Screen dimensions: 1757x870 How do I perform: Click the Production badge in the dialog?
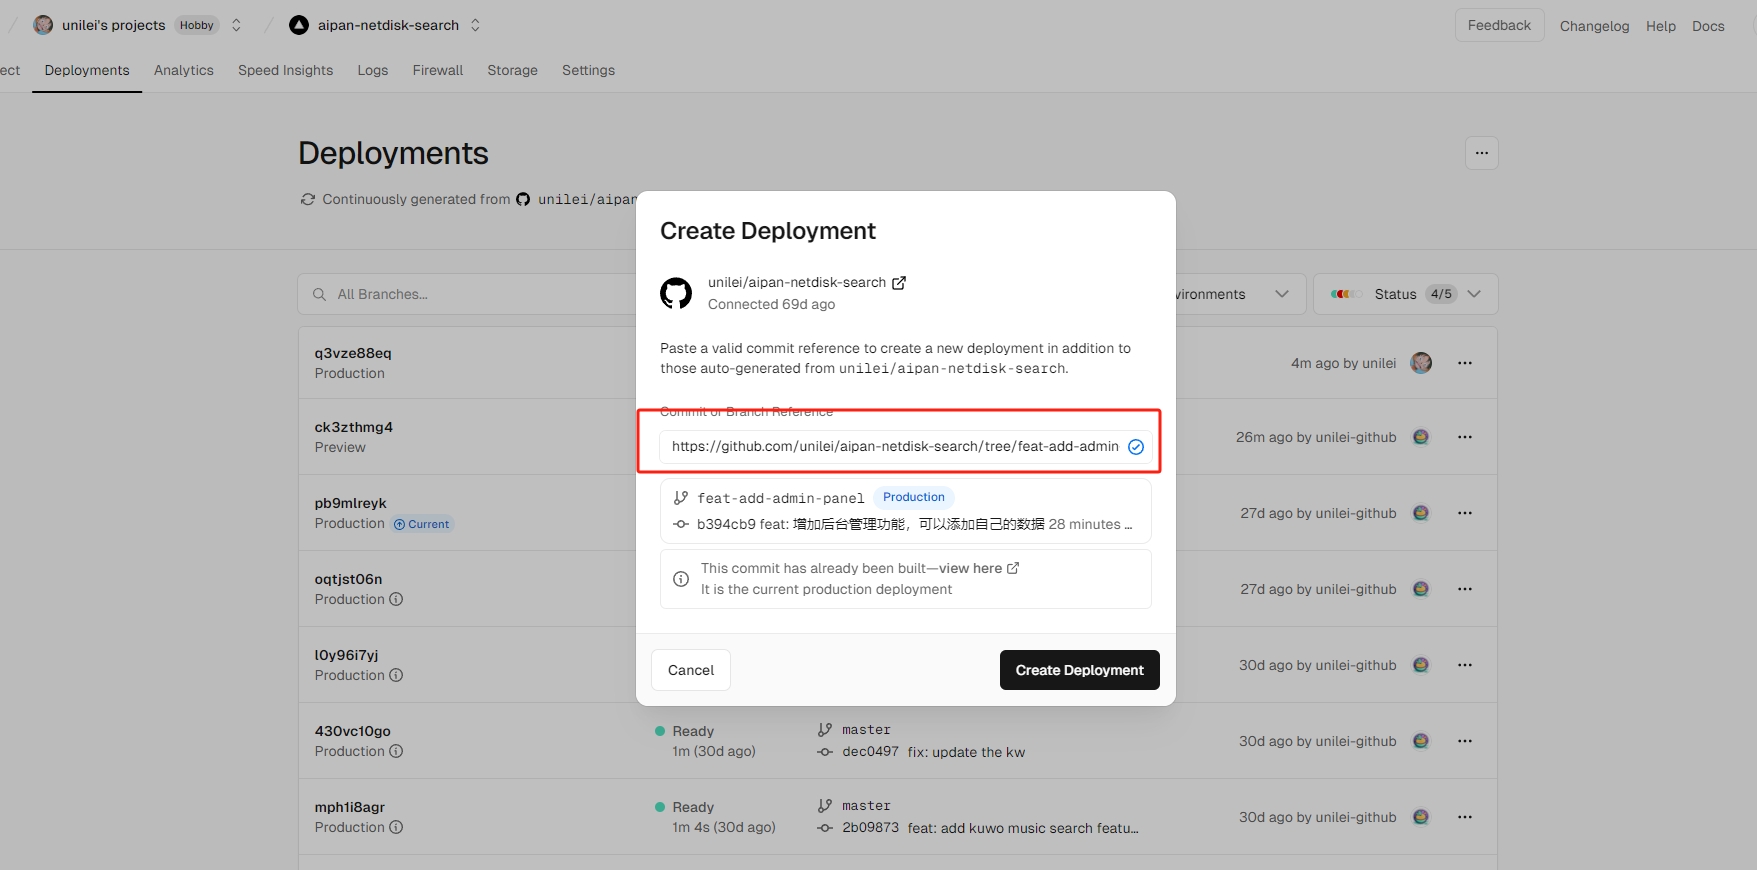pyautogui.click(x=914, y=497)
